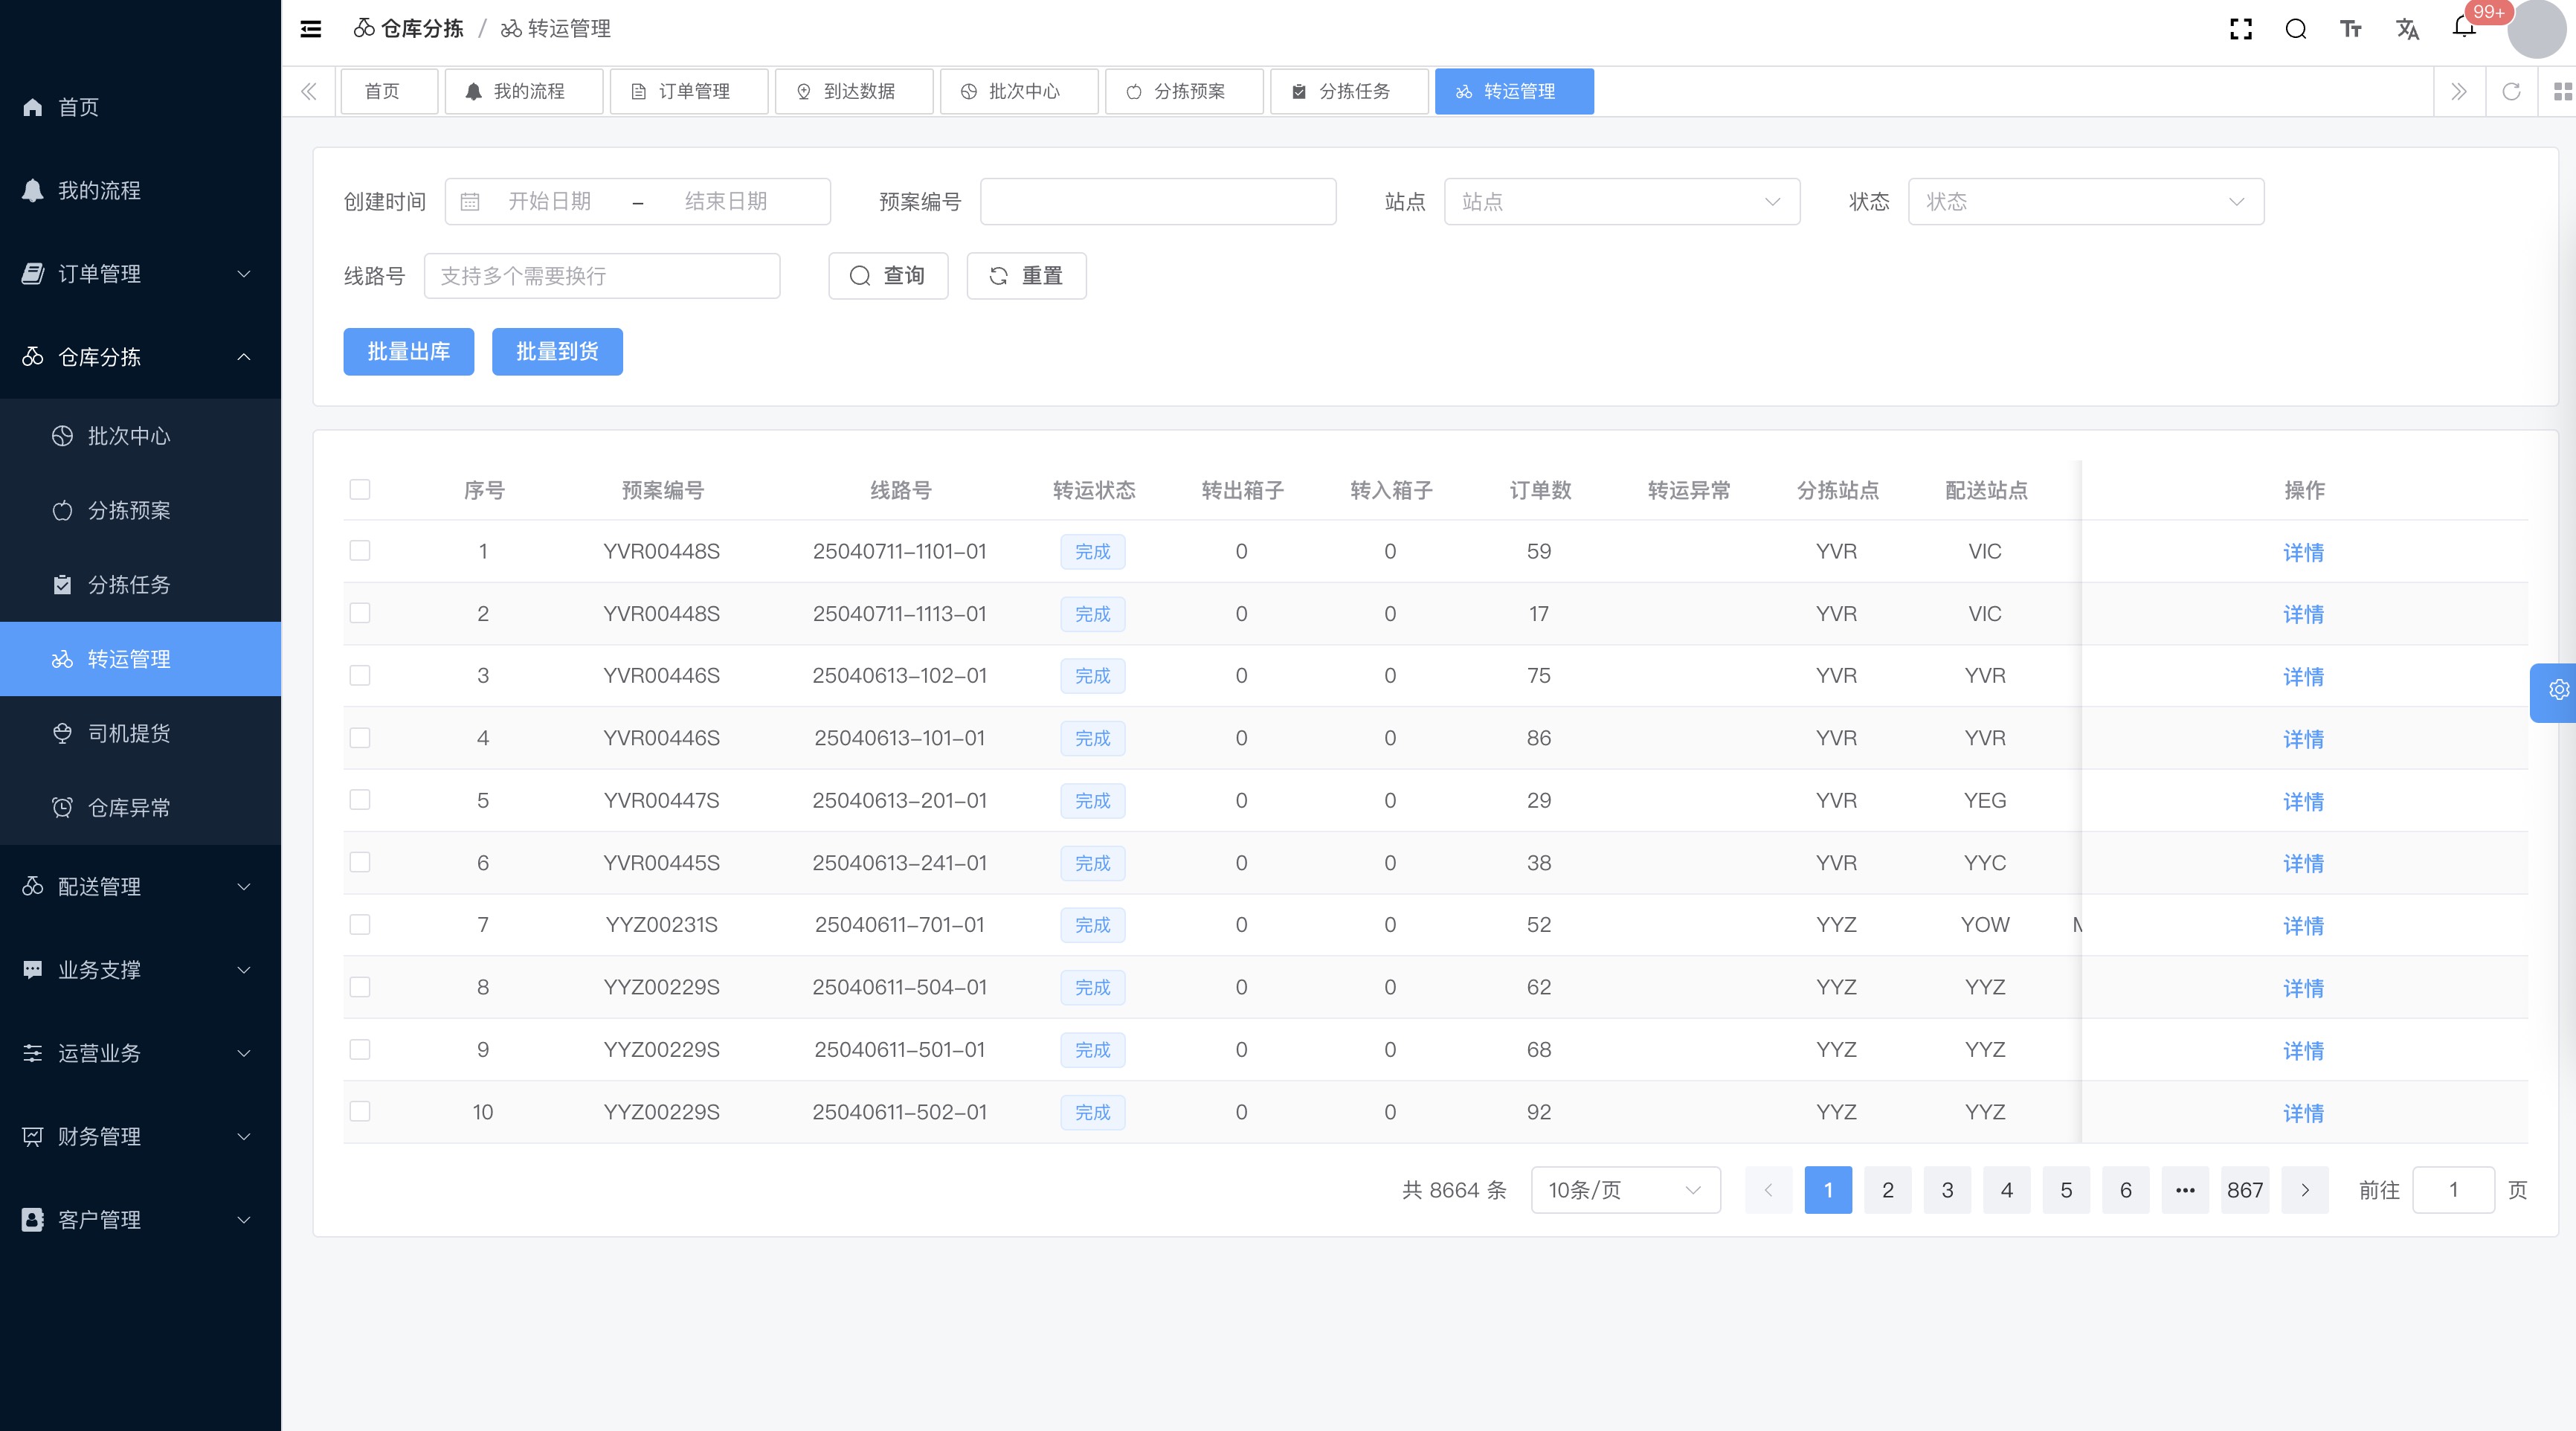Click the font size adjustment icon
The image size is (2576, 1431).
(x=2351, y=29)
